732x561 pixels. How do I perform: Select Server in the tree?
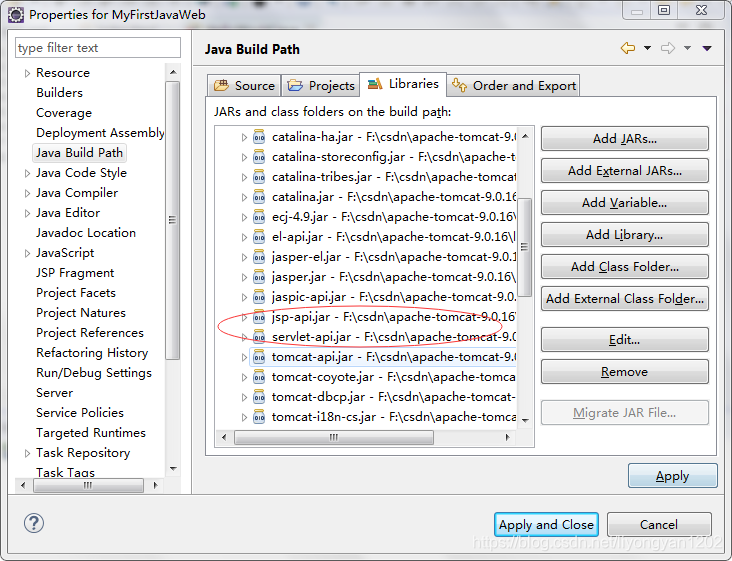coord(55,393)
